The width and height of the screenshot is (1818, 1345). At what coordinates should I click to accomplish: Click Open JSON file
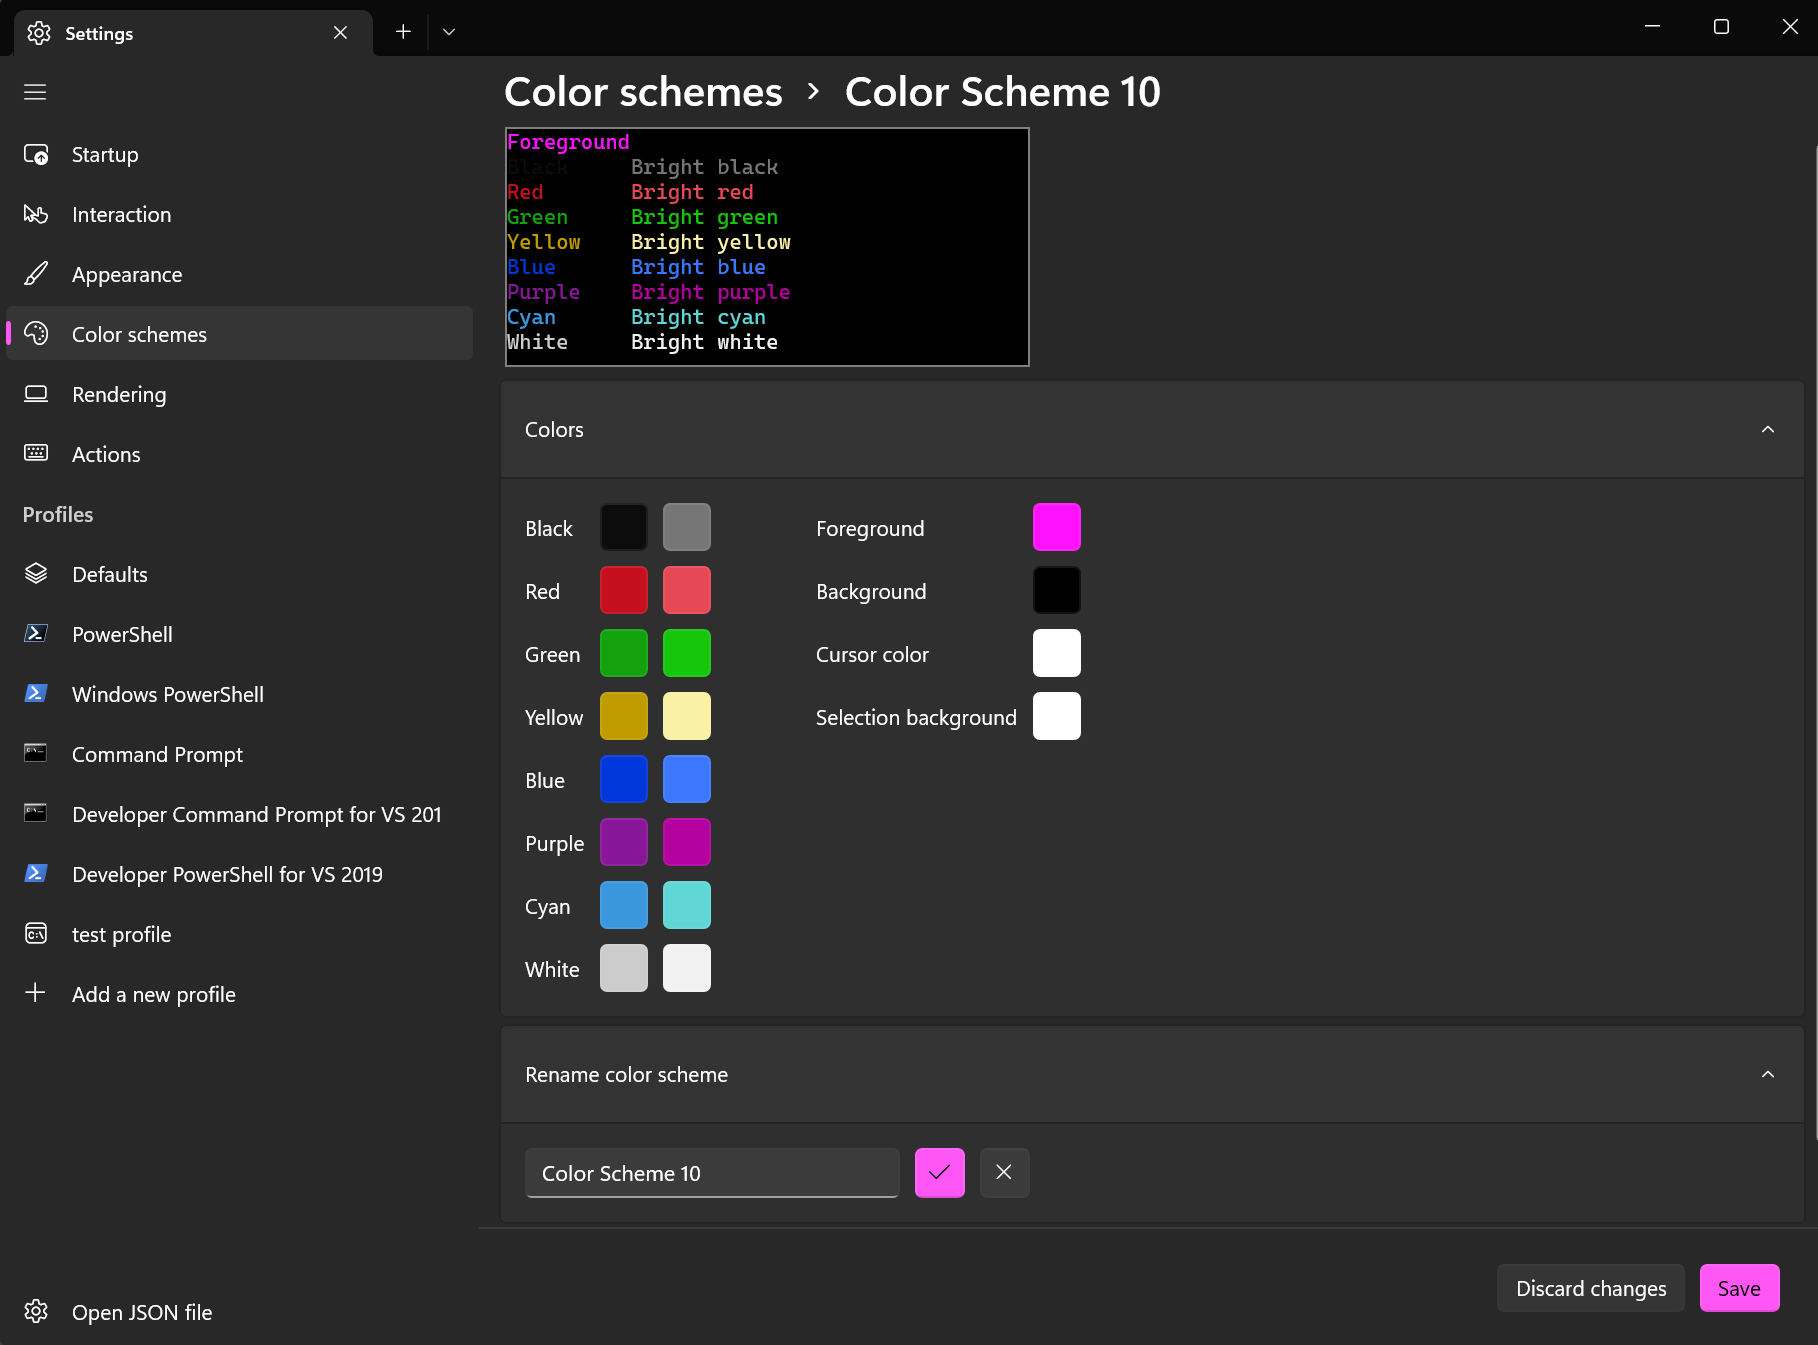tap(239, 1312)
